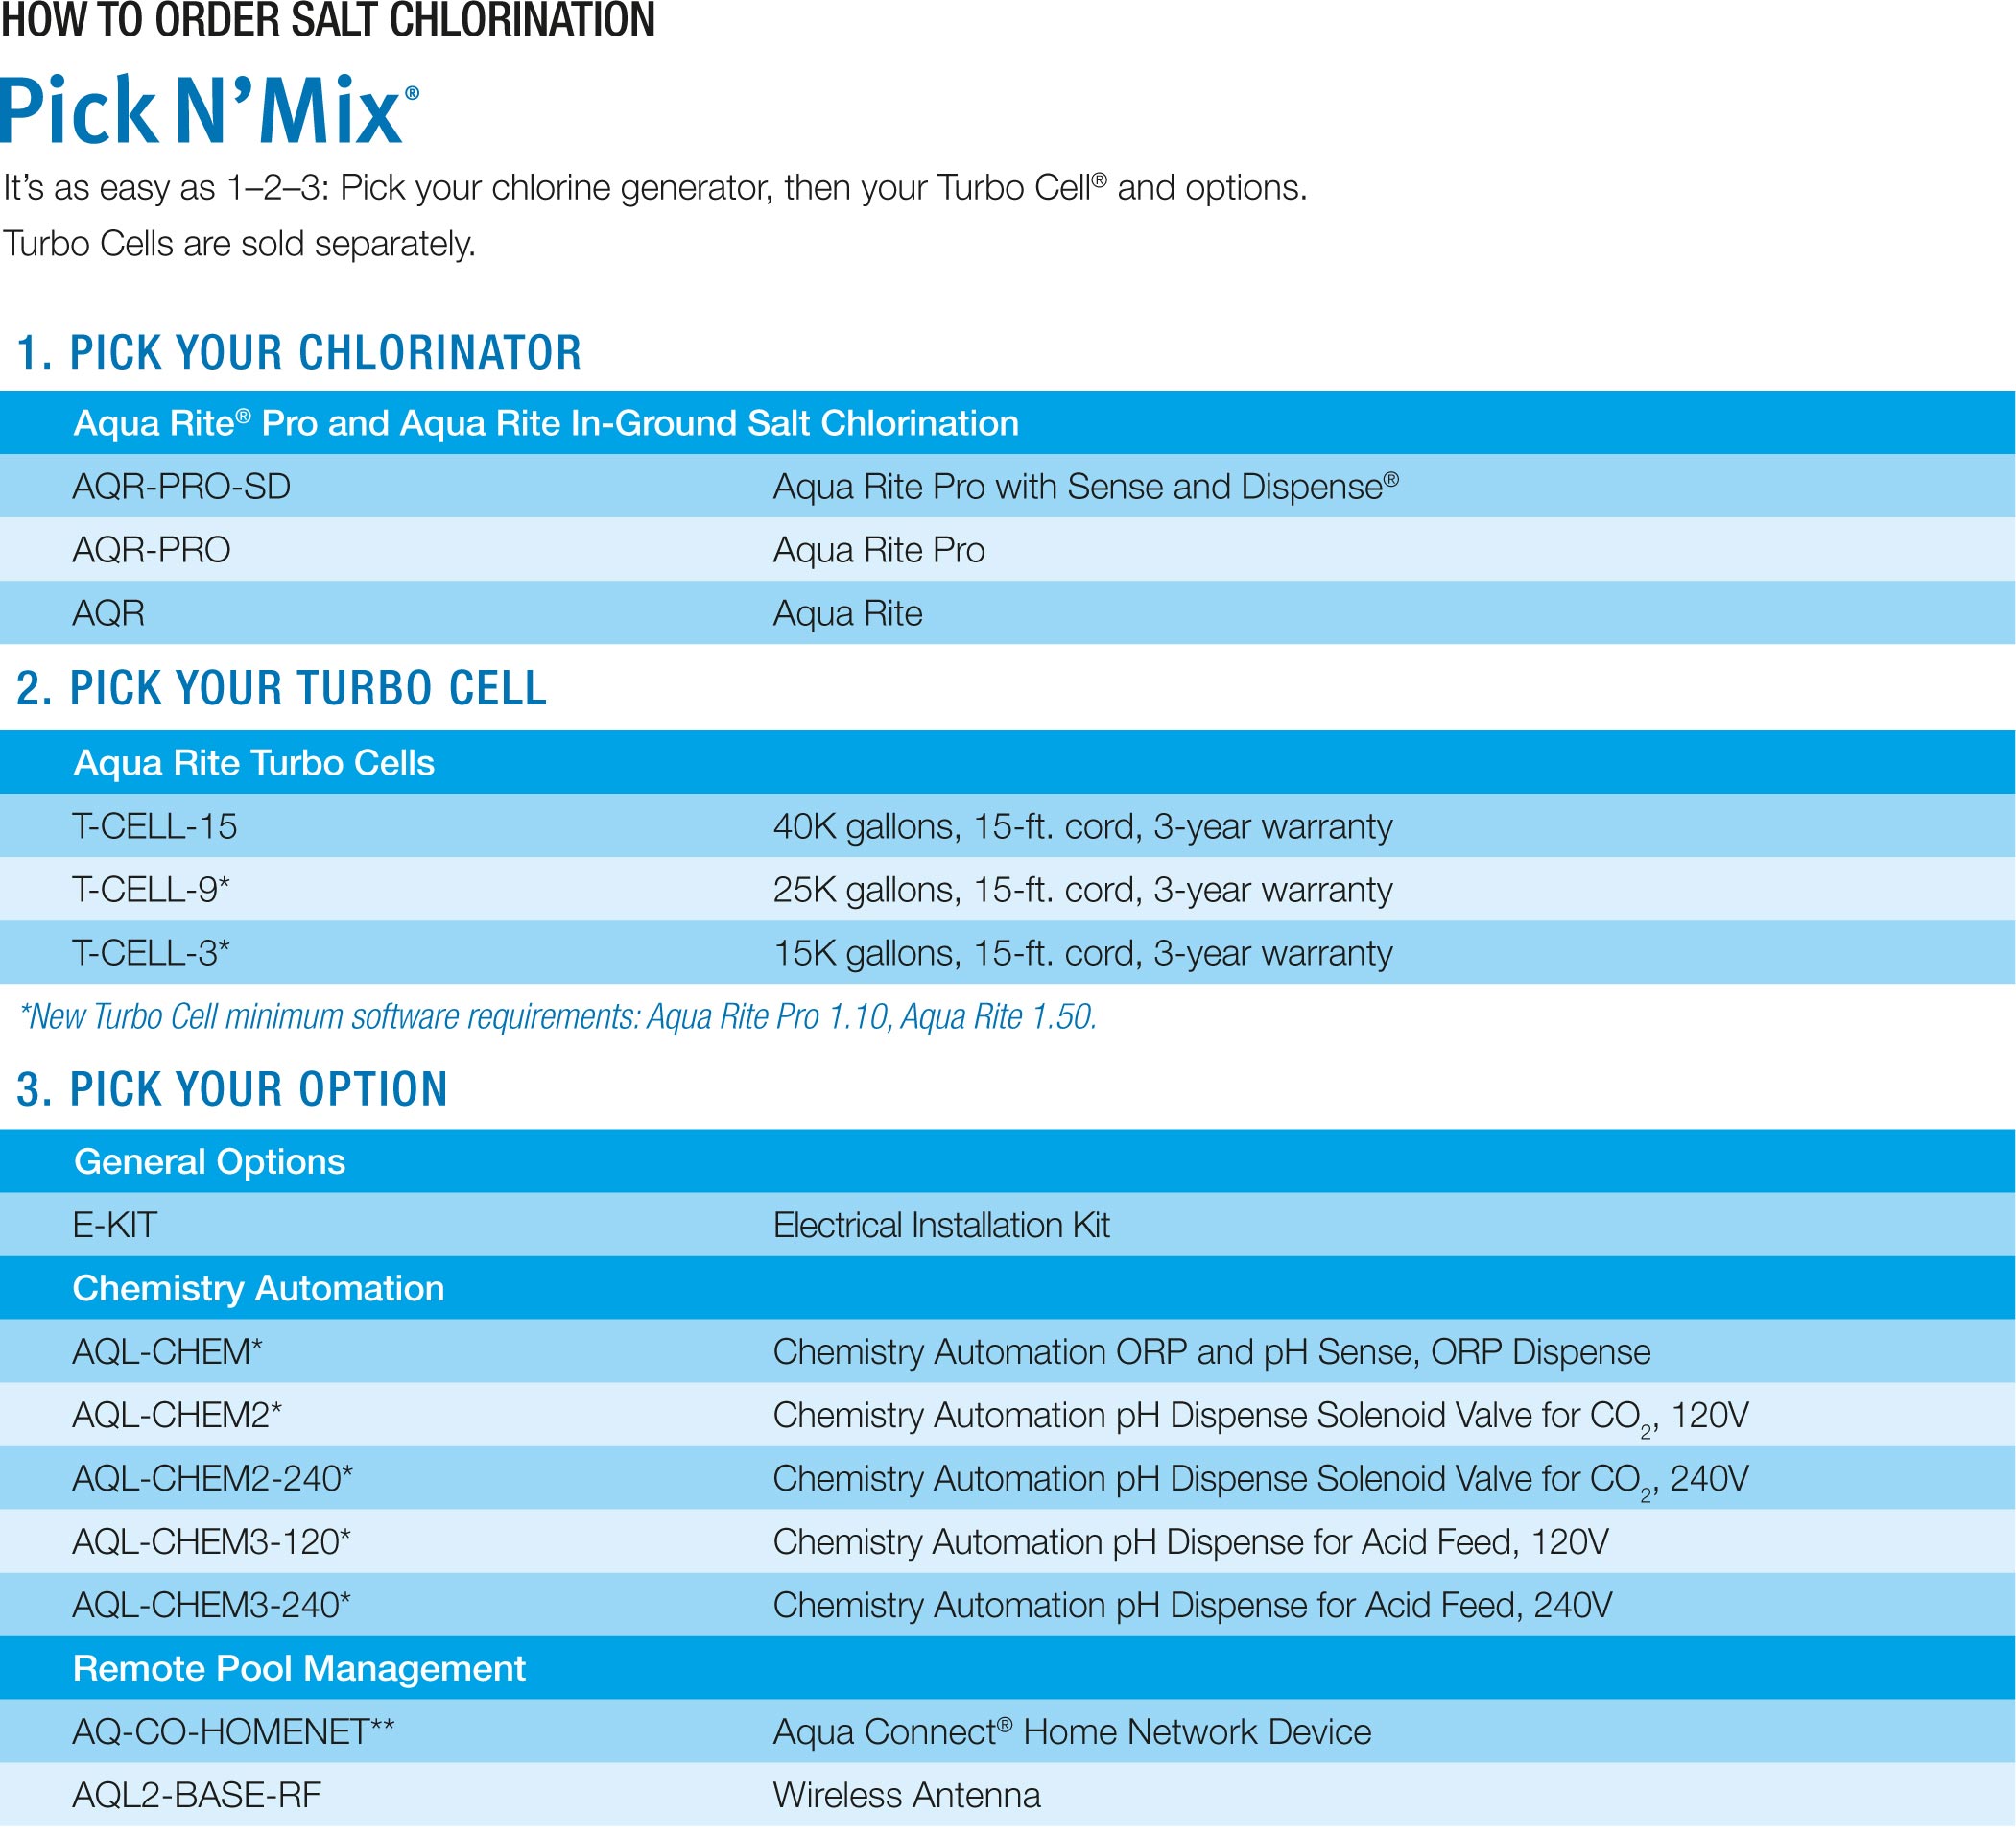Click the CO2 Solenoid Valve 120V description

tap(1261, 1417)
